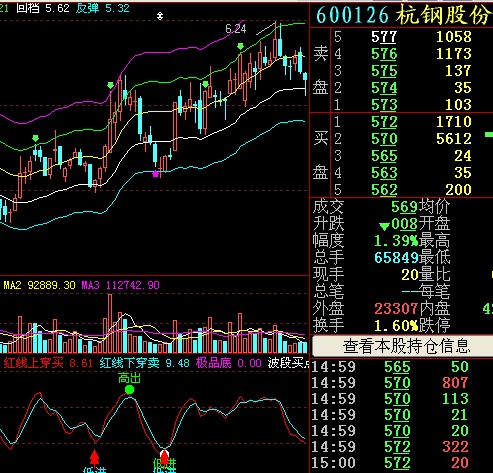This screenshot has width=493, height=473.
Task: Click the 卖盘 sell side label
Action: click(x=320, y=70)
